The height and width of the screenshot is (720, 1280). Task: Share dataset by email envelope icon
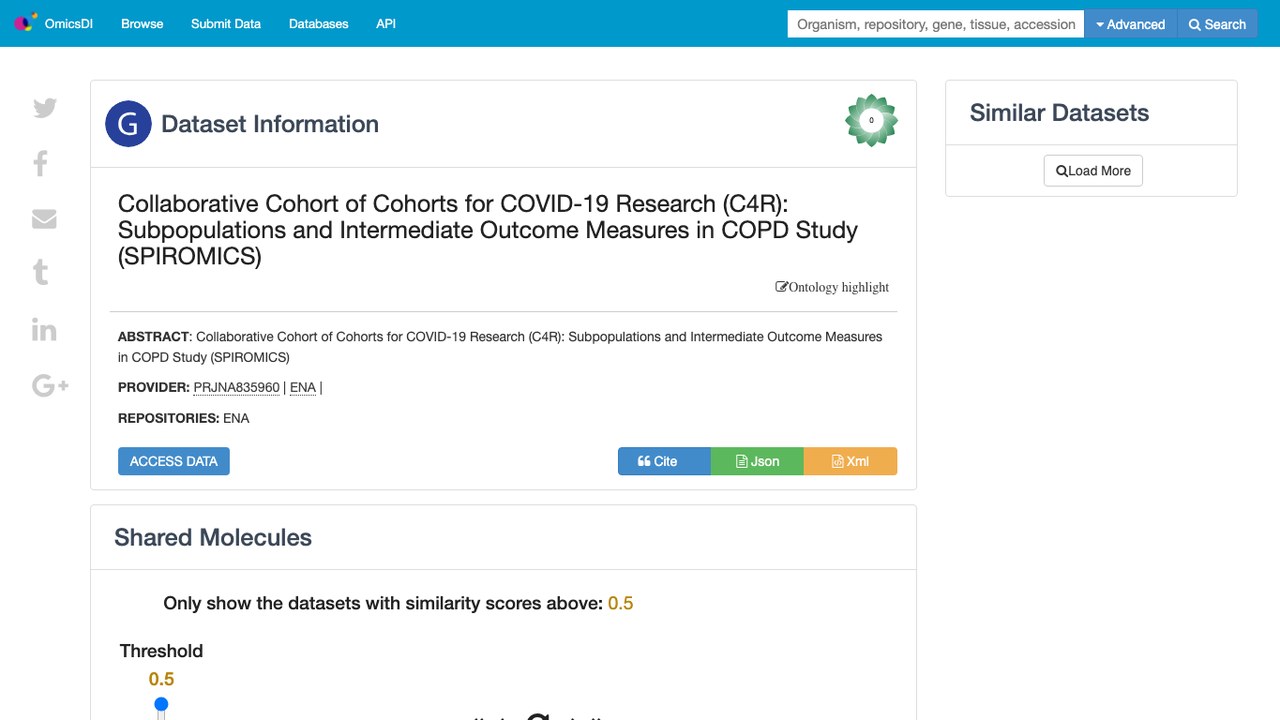[44, 218]
